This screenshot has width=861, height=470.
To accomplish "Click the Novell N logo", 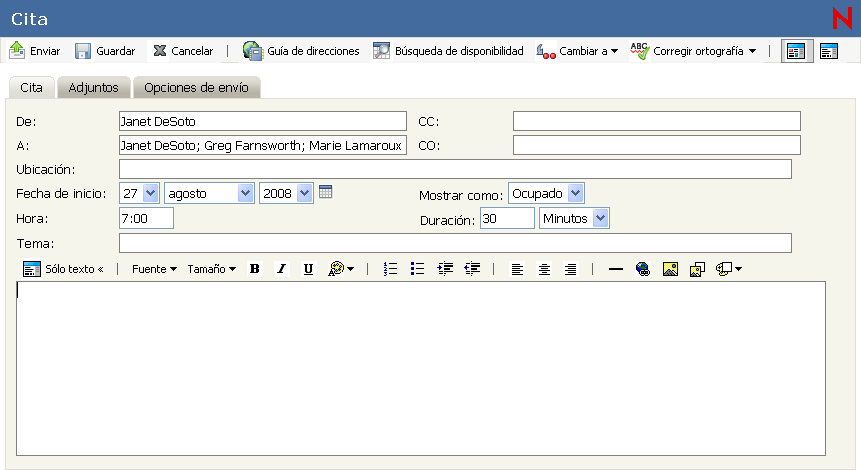I will [842, 18].
